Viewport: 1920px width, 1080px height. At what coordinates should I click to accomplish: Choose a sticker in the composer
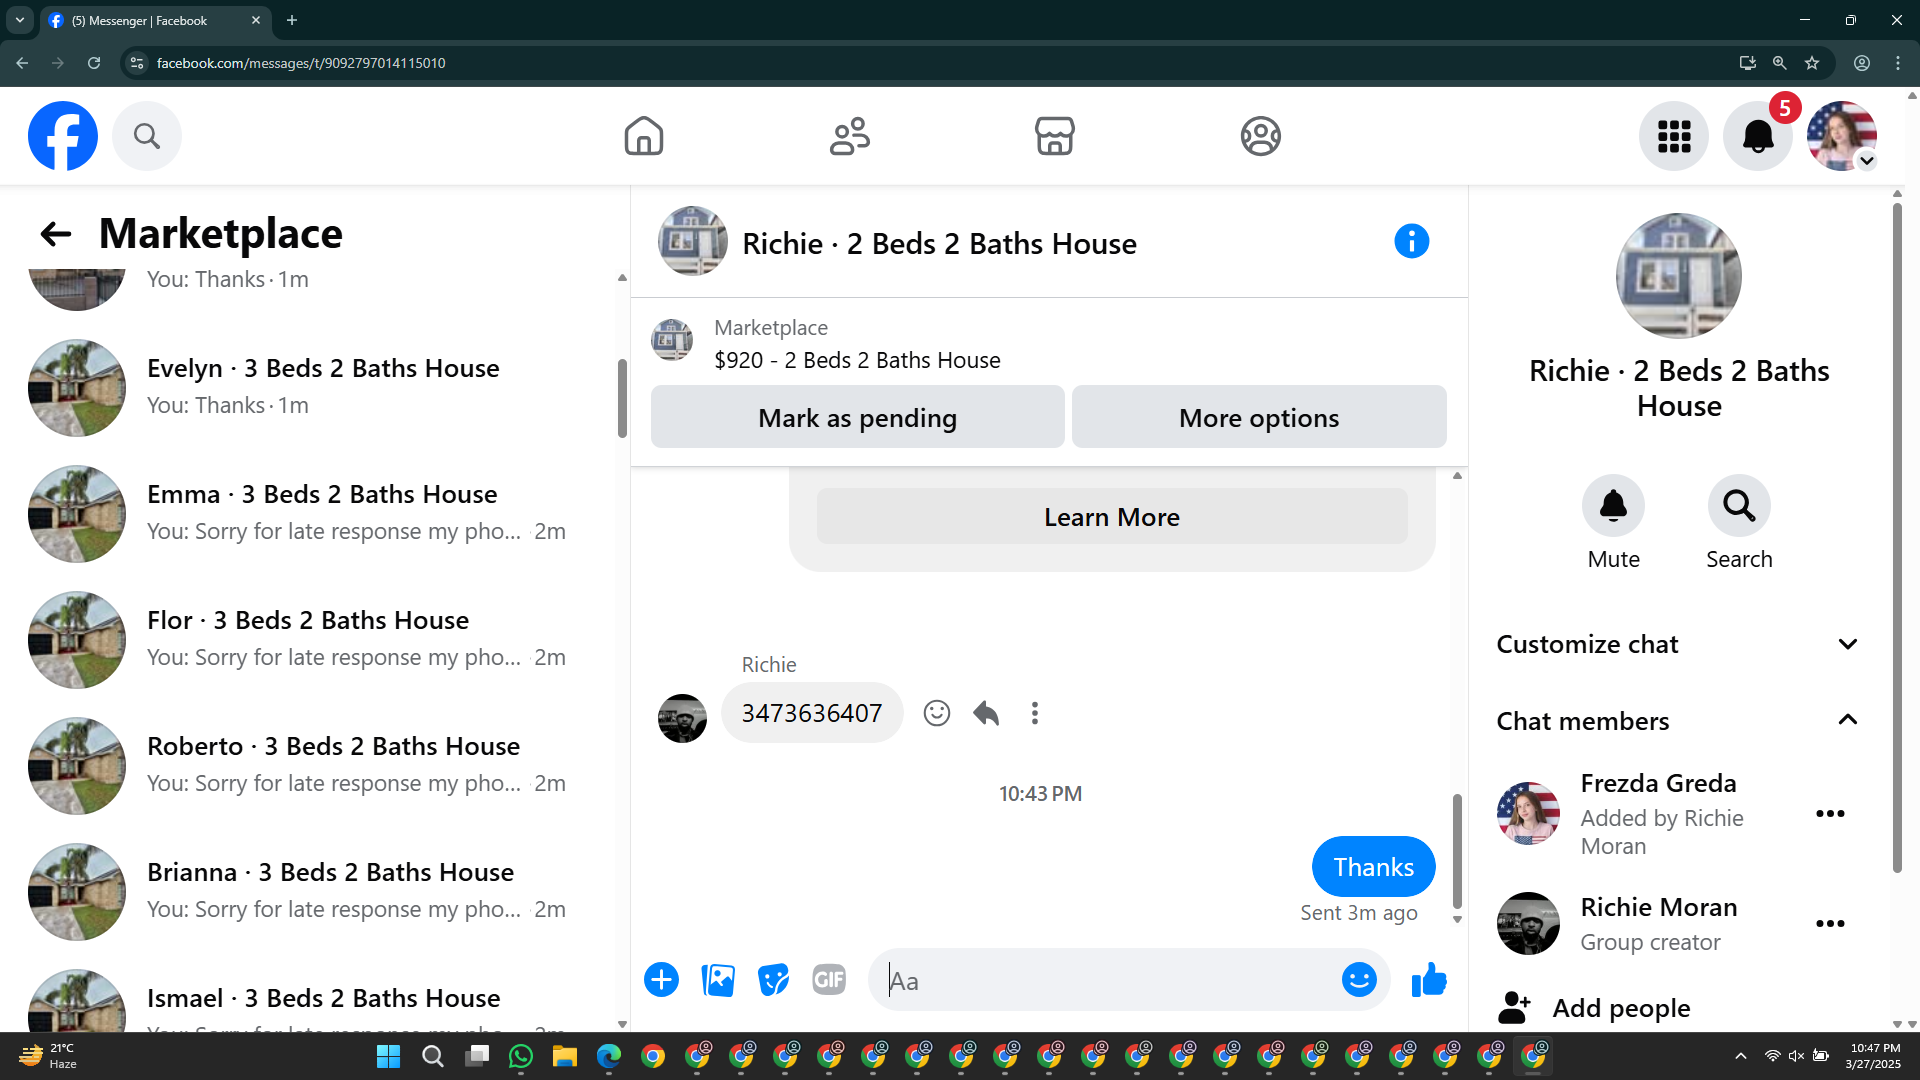tap(773, 980)
